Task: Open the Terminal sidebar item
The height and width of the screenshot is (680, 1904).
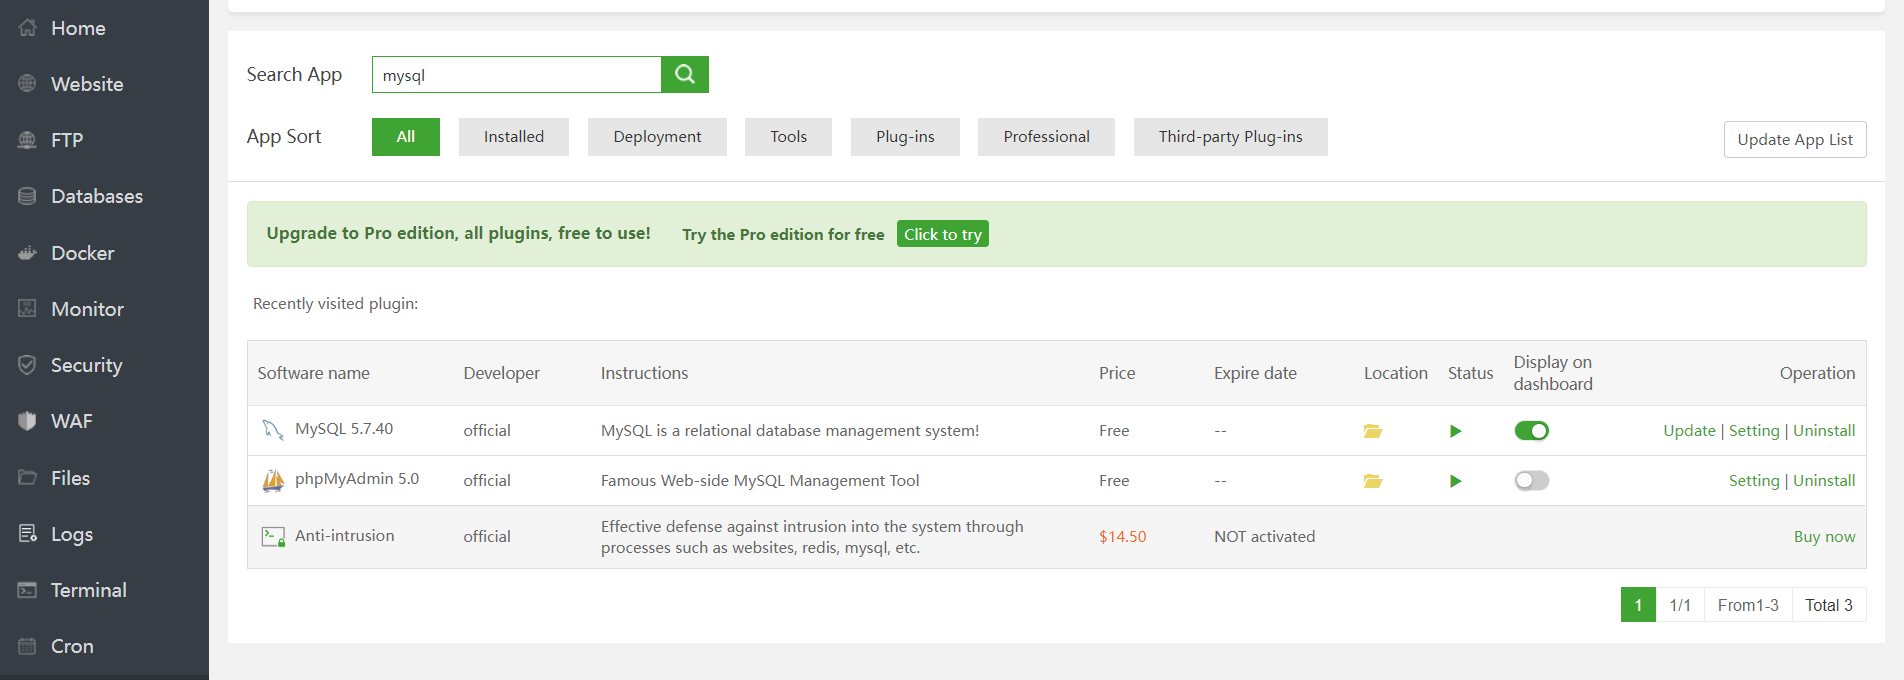Action: 88,590
